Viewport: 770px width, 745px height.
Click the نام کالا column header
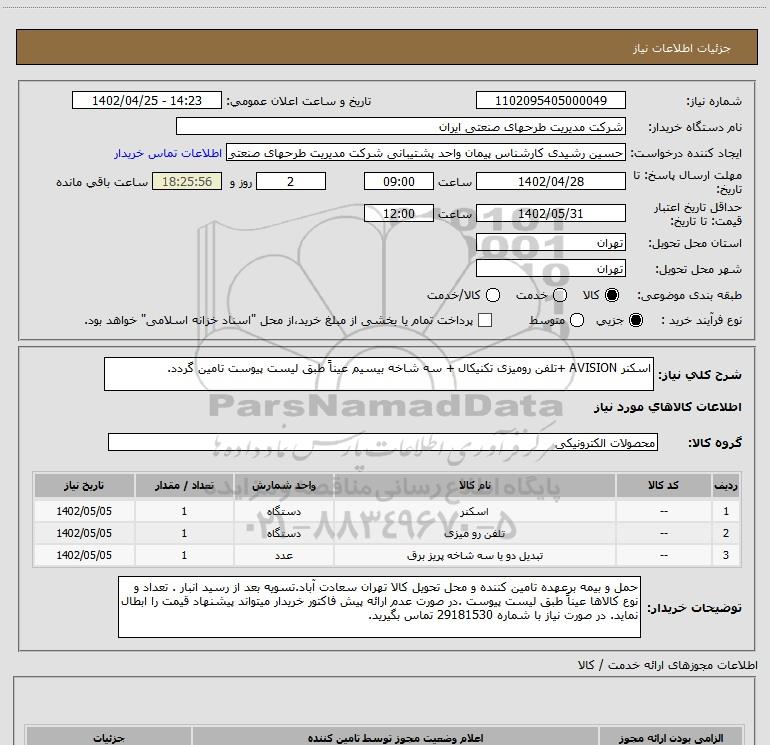tap(474, 485)
